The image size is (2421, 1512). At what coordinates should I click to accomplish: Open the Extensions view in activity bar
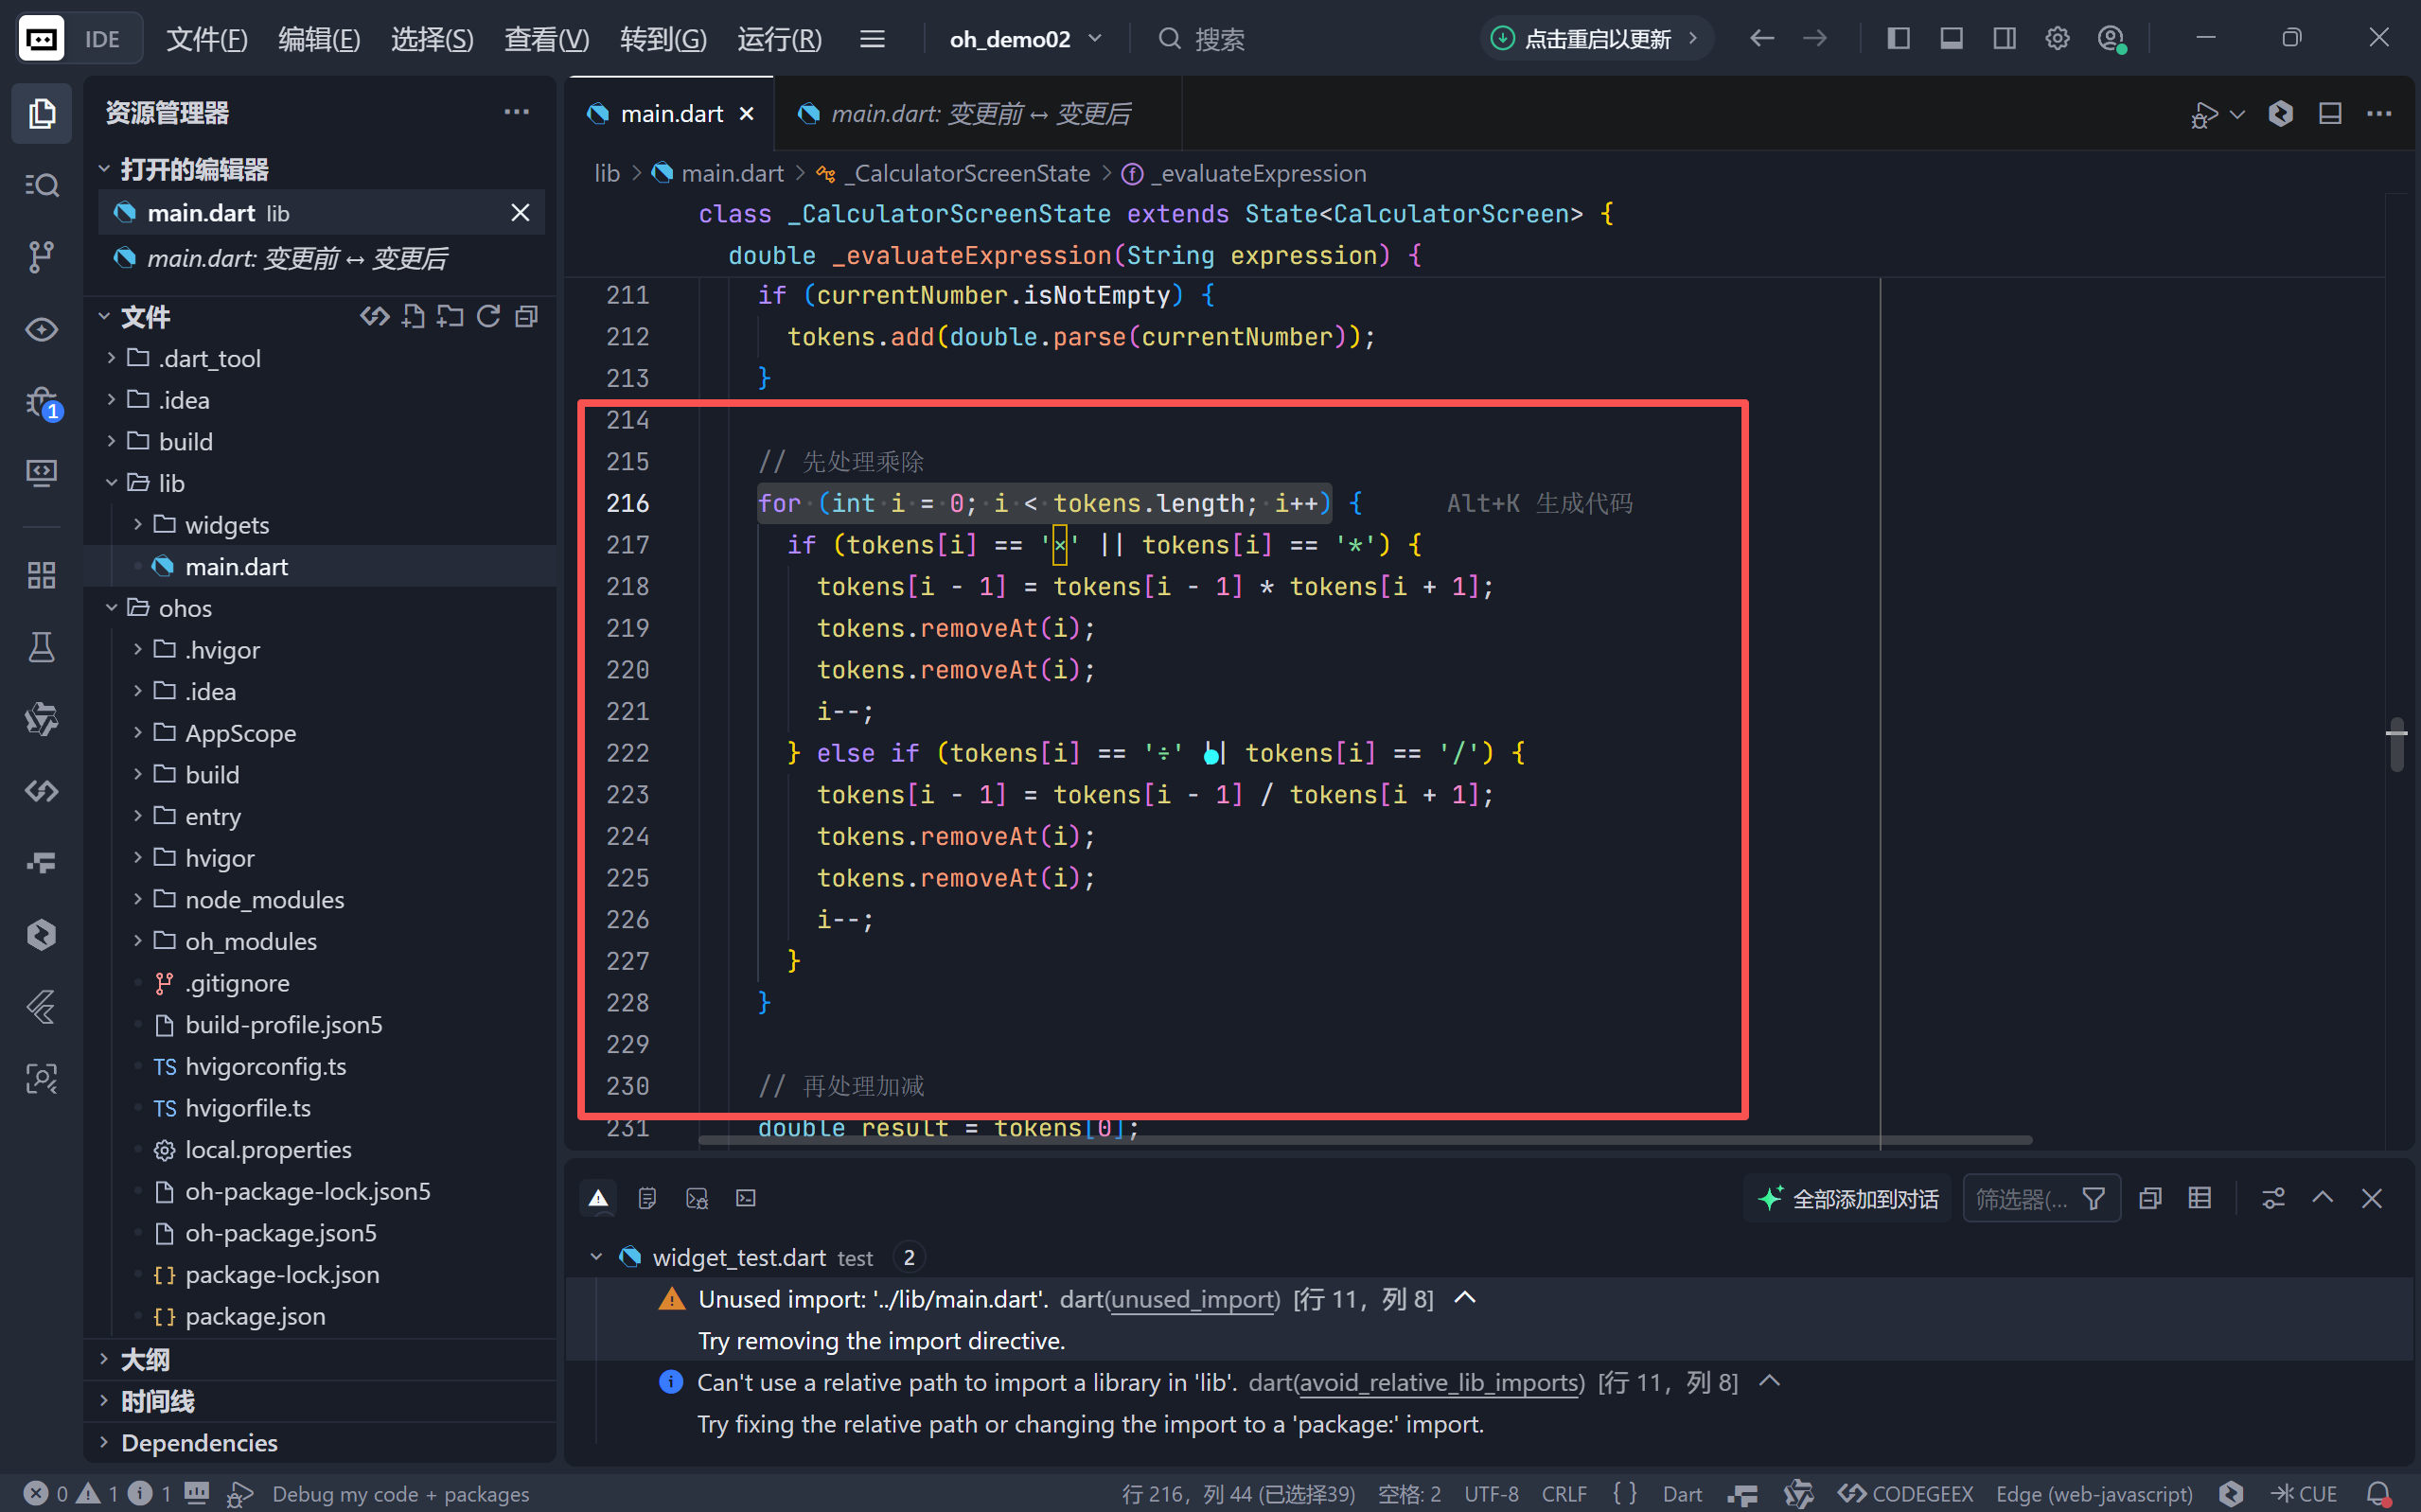(41, 575)
